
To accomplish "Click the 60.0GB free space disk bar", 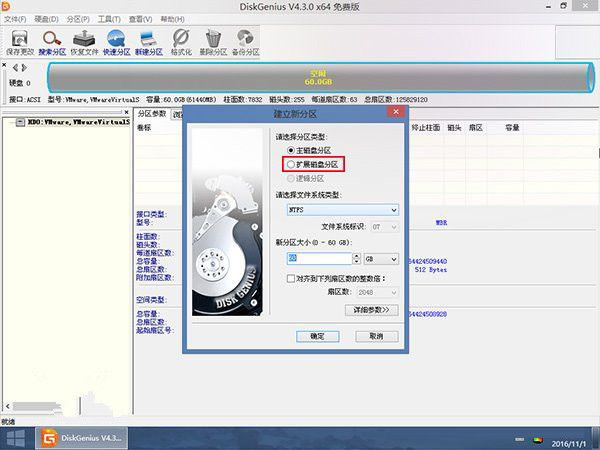I will pyautogui.click(x=321, y=78).
